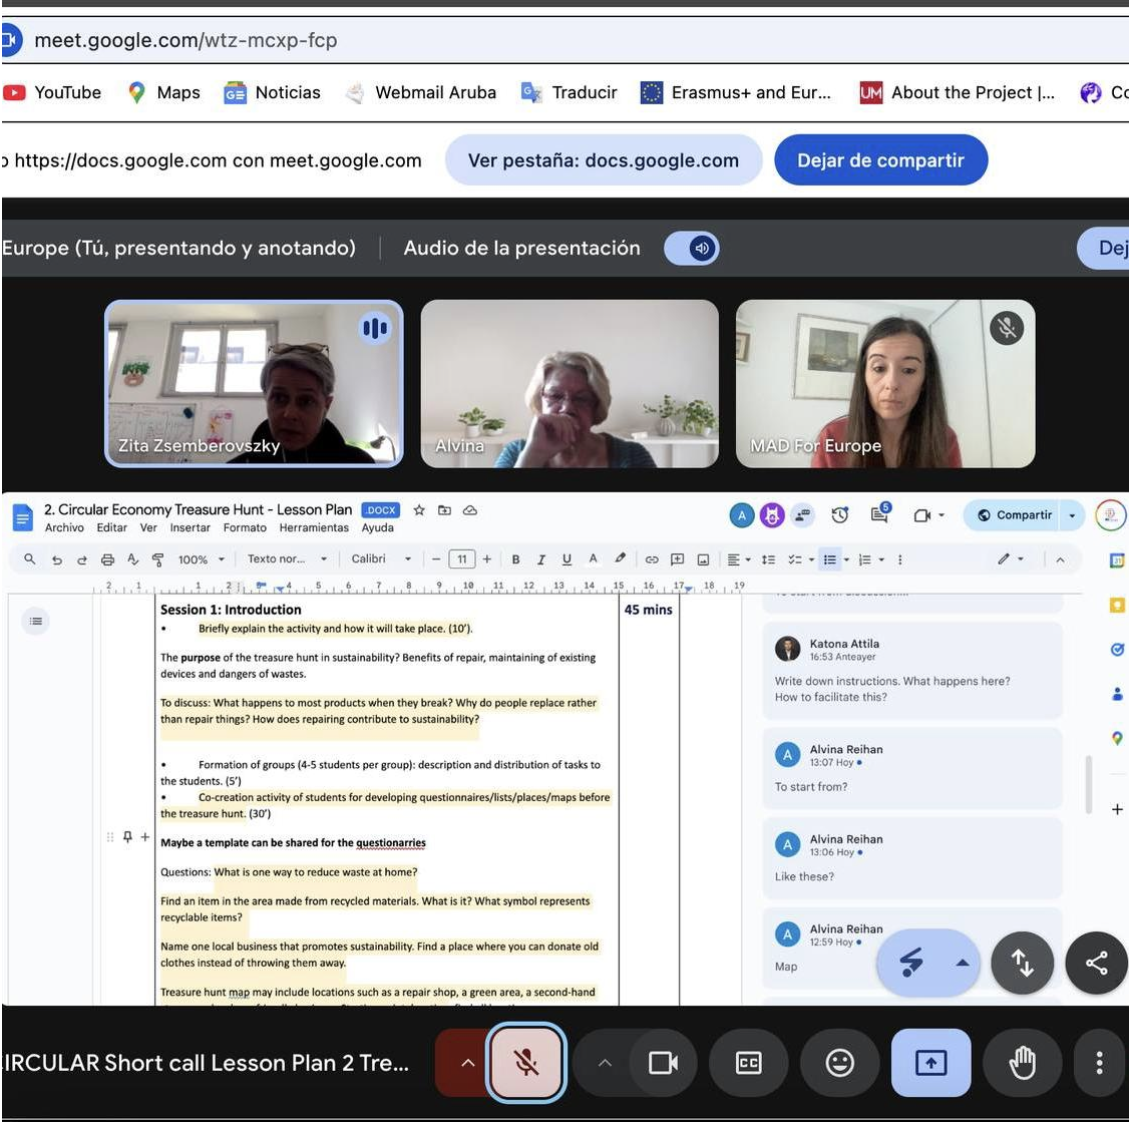1132x1122 pixels.
Task: Toggle closed captions in Meet
Action: click(748, 1063)
